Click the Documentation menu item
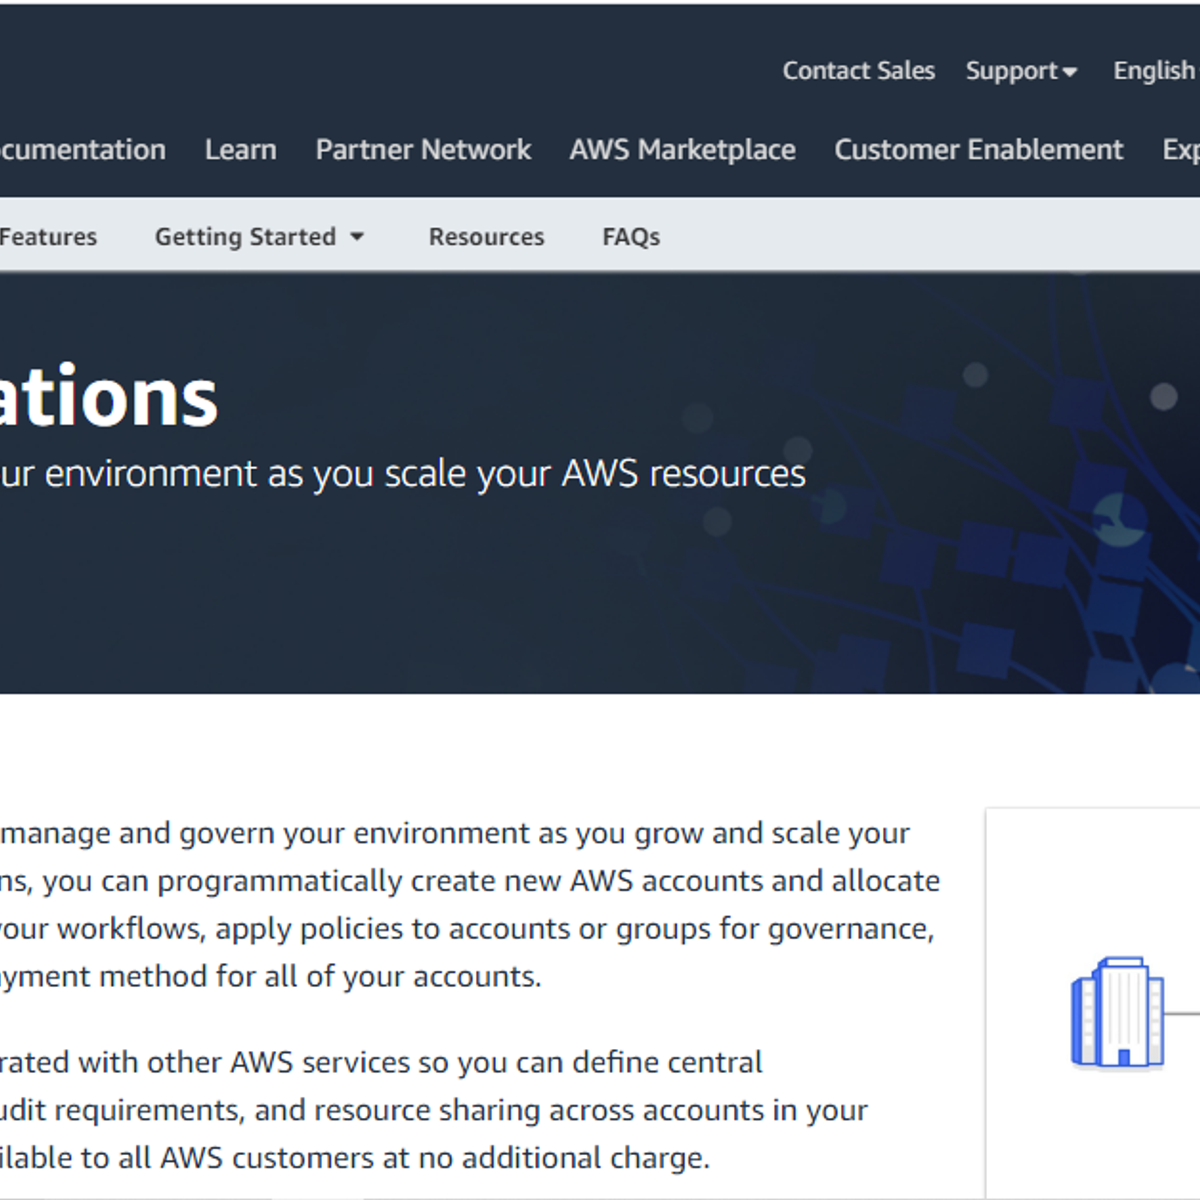The height and width of the screenshot is (1200, 1200). point(83,150)
